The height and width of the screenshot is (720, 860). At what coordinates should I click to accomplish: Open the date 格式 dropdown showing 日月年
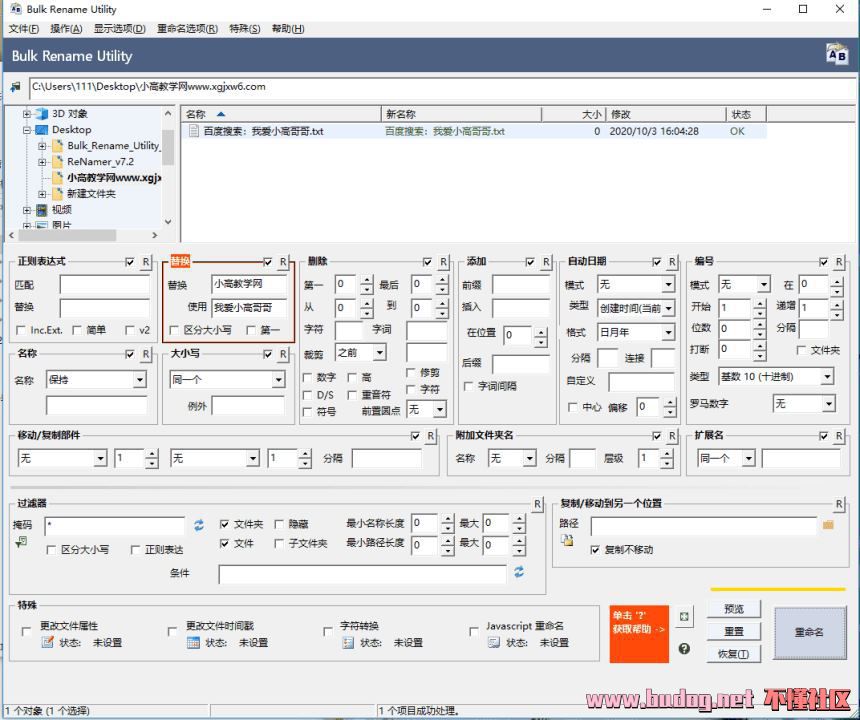point(668,332)
